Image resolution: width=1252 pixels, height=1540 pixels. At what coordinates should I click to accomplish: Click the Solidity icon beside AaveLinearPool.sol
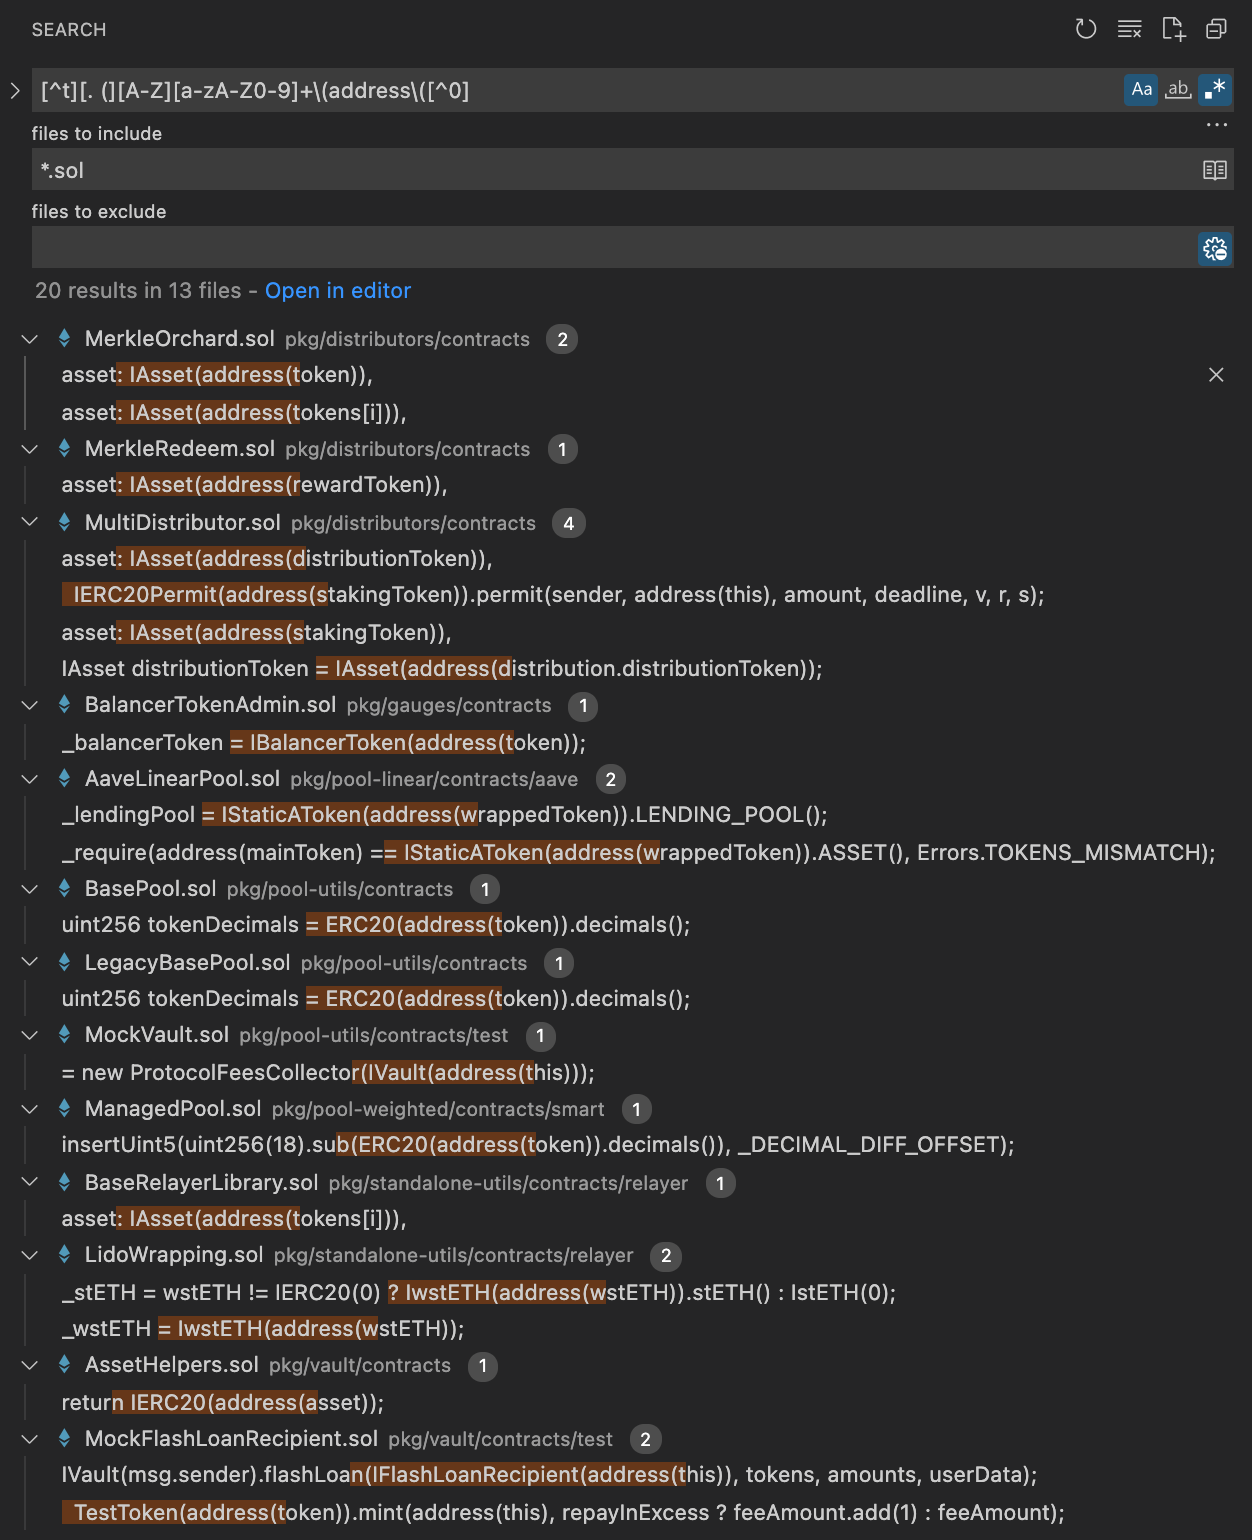[x=64, y=778]
